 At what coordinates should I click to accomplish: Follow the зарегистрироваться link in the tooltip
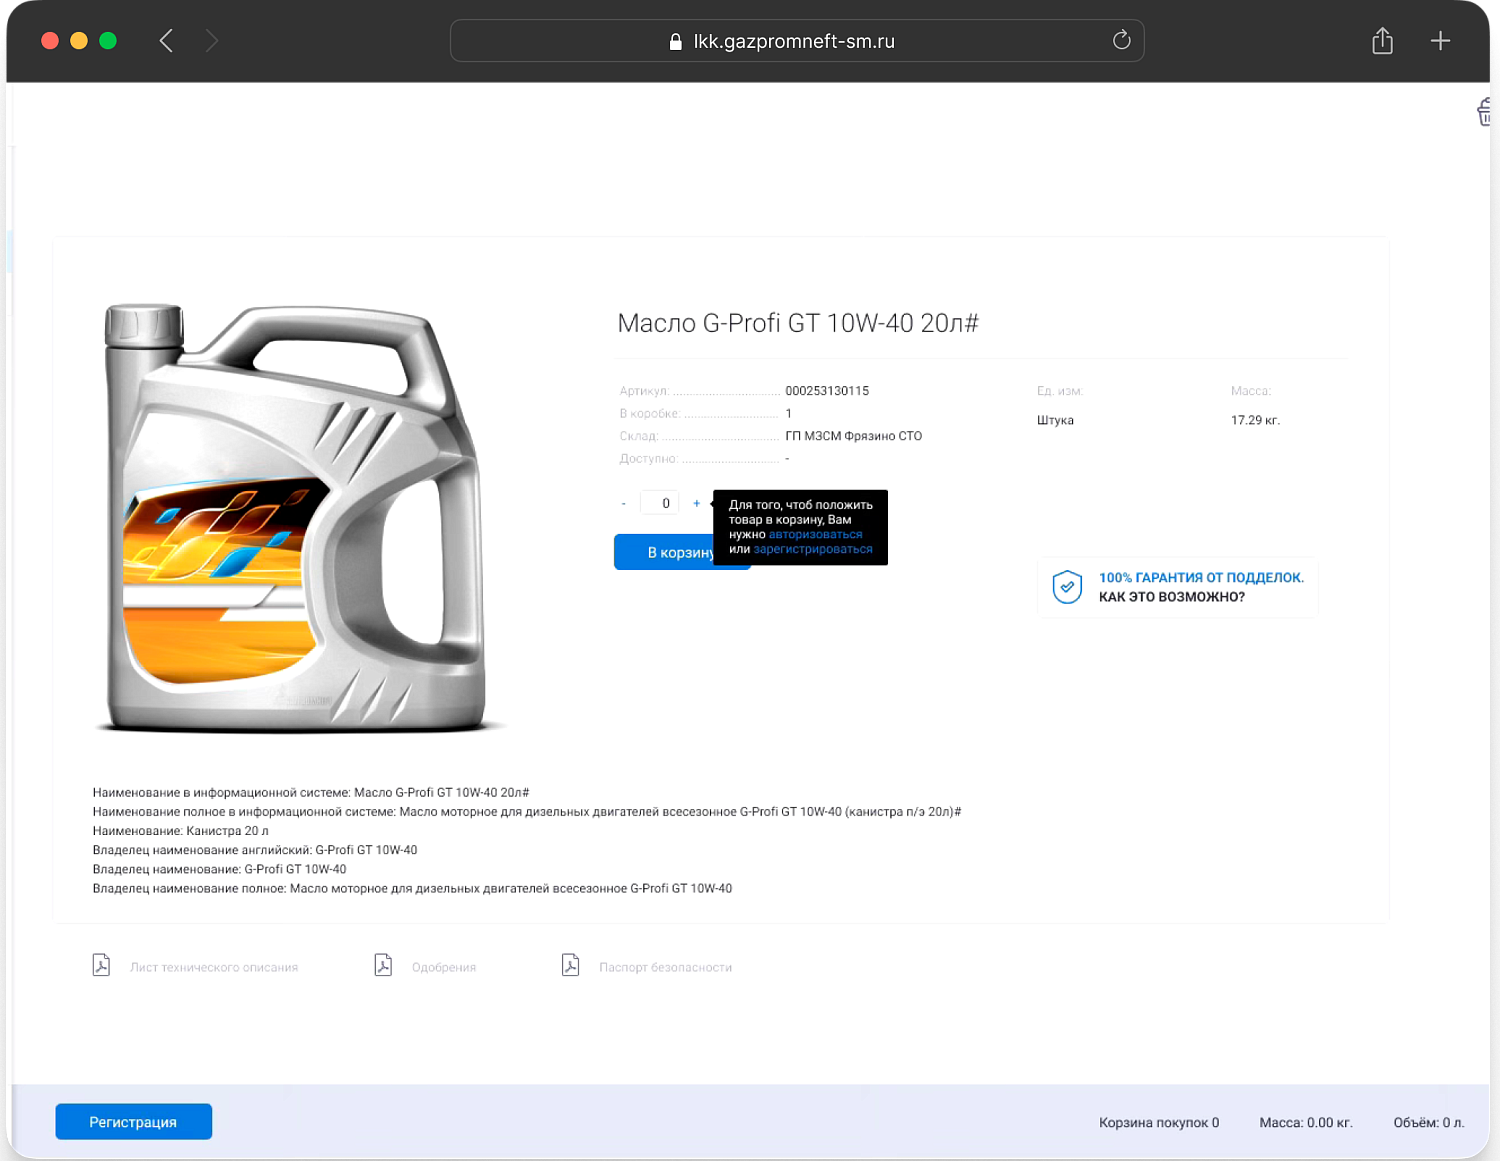(813, 549)
